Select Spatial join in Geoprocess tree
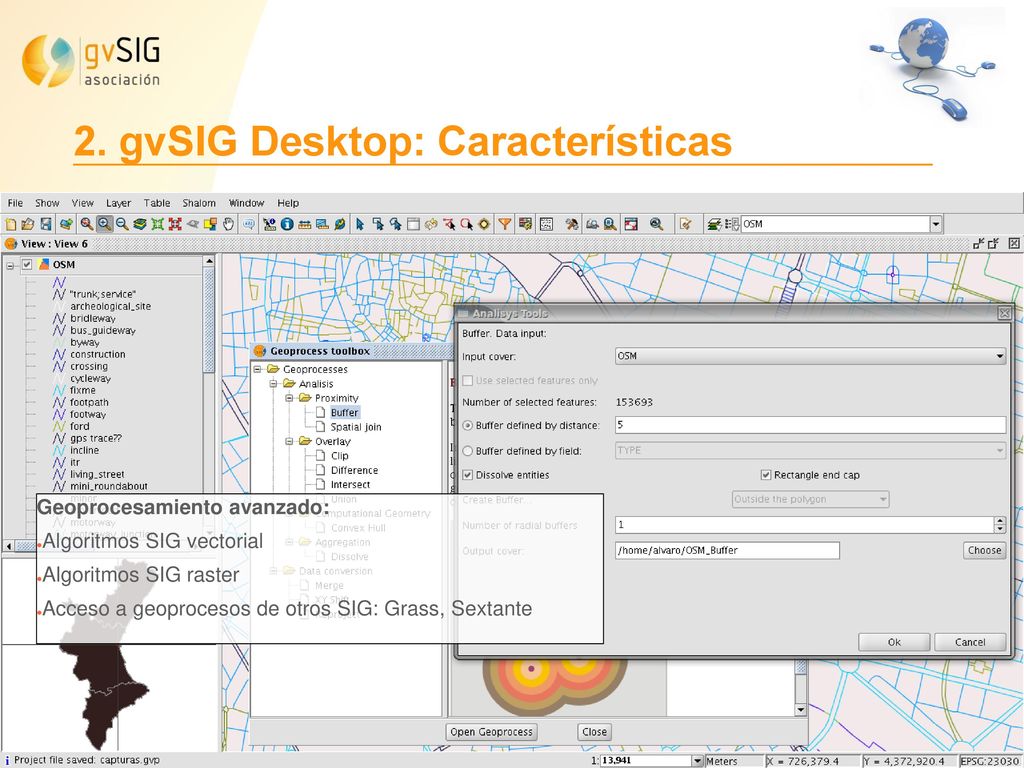The image size is (1024, 768). [356, 427]
